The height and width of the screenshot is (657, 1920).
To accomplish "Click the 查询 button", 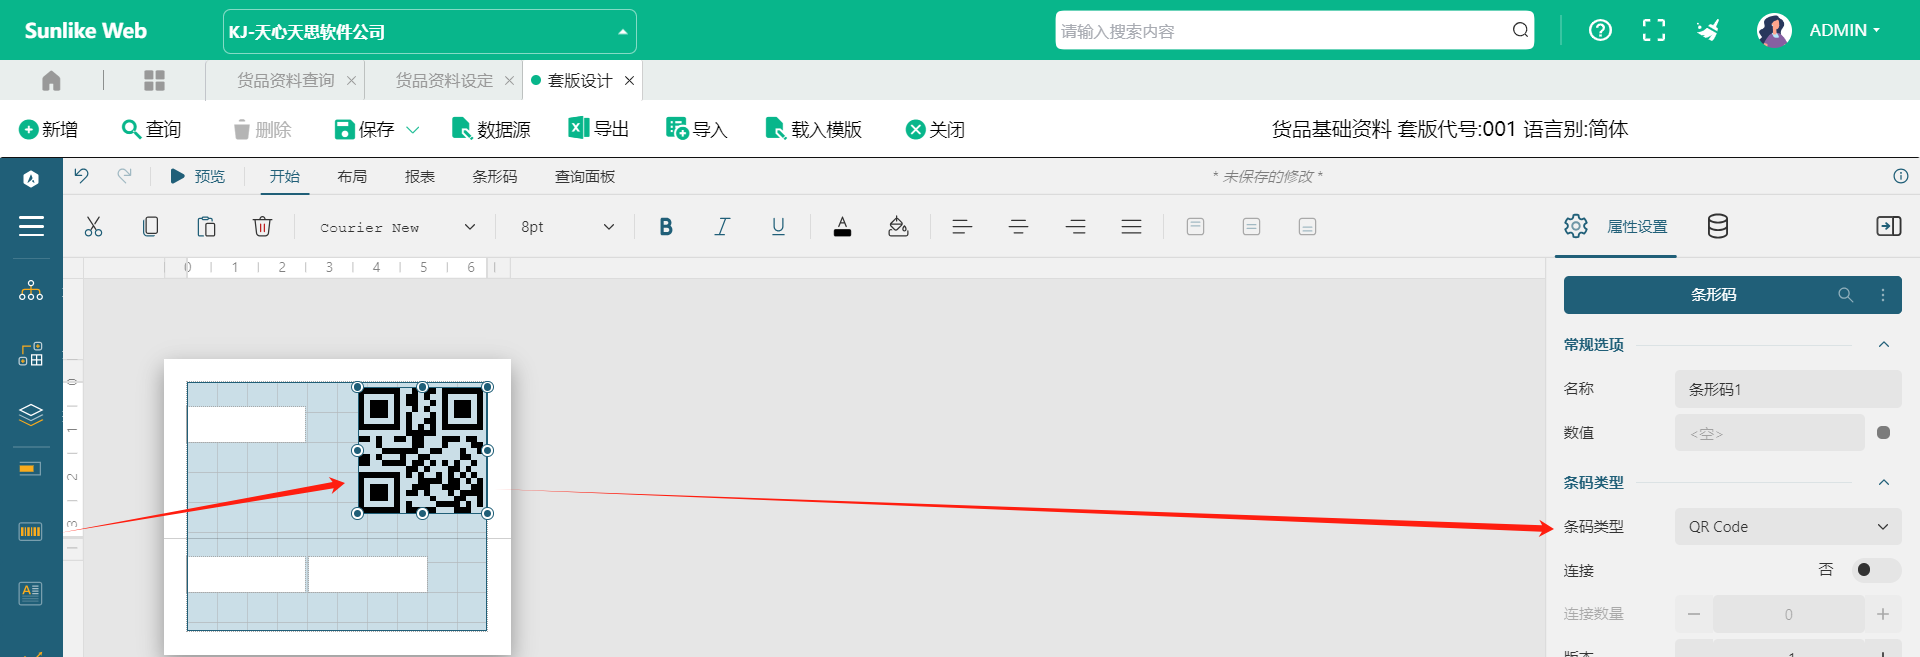I will point(152,129).
